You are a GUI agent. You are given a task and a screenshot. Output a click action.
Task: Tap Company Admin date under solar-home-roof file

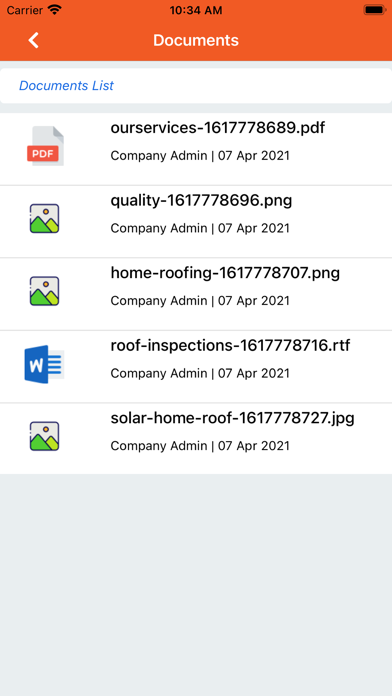click(x=200, y=446)
